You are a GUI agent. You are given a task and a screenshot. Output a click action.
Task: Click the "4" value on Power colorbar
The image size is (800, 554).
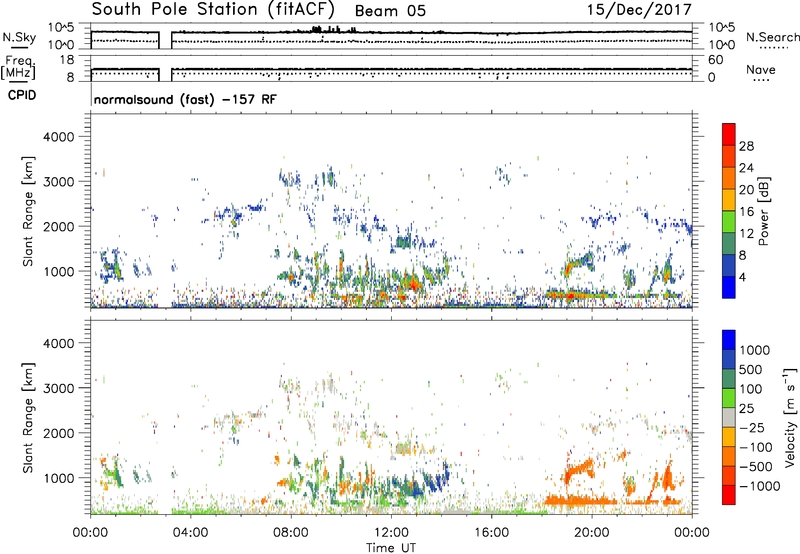(x=742, y=278)
